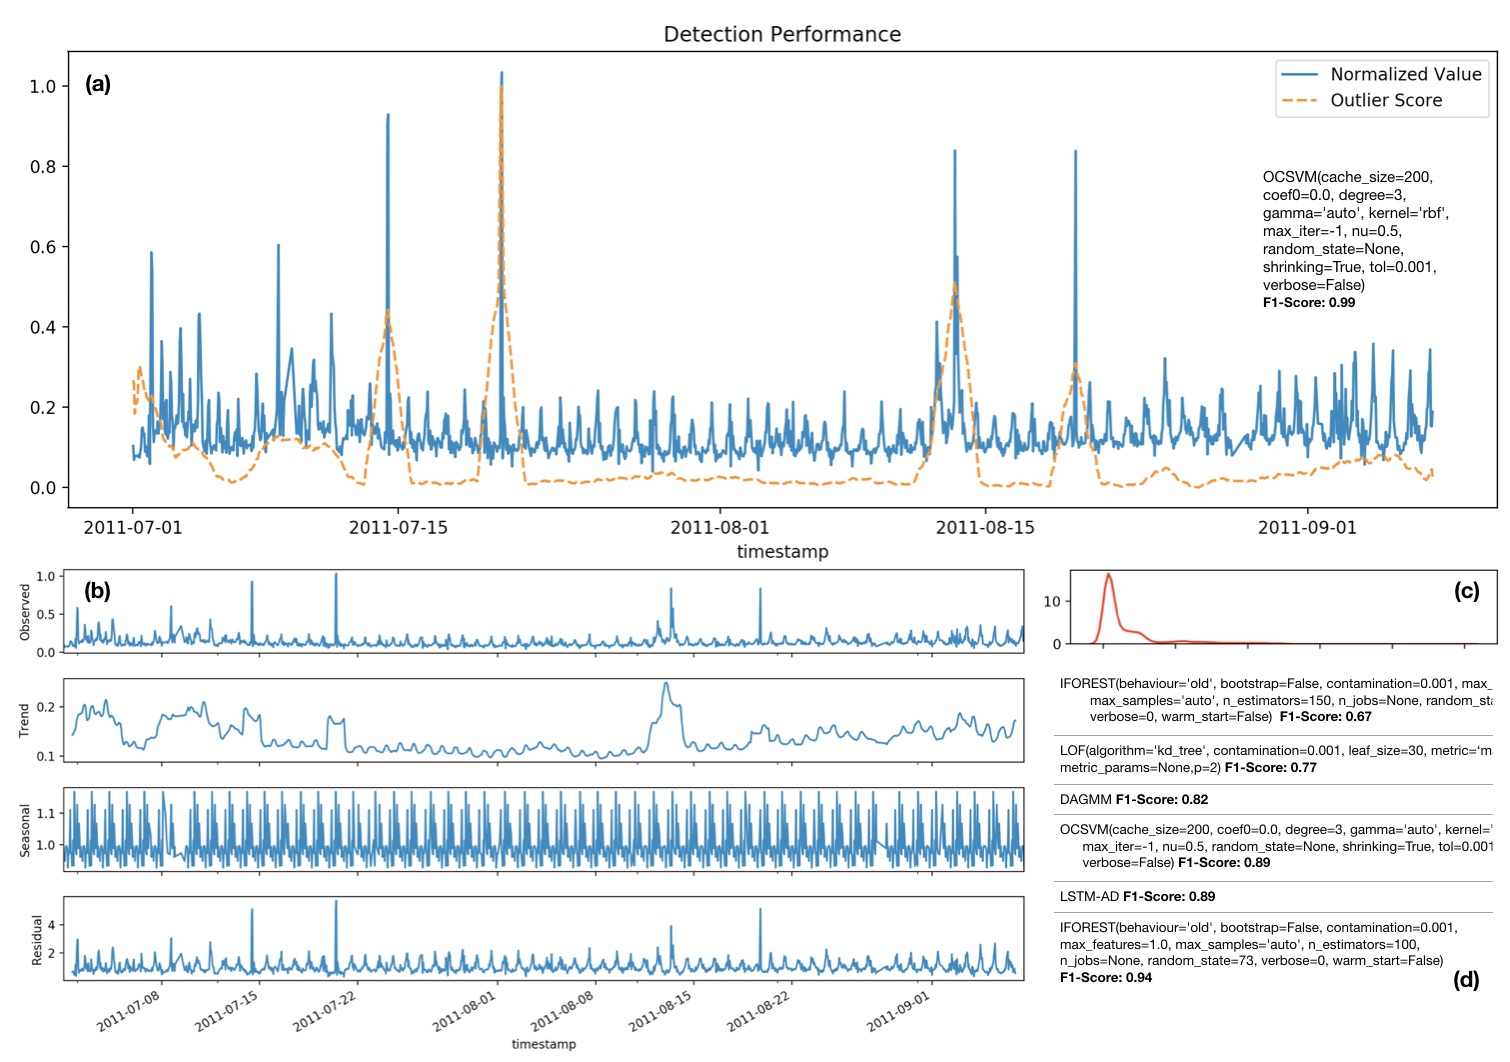Click main chart y-axis tick '0.4'
This screenshot has height=1062, width=1510.
click(x=43, y=327)
